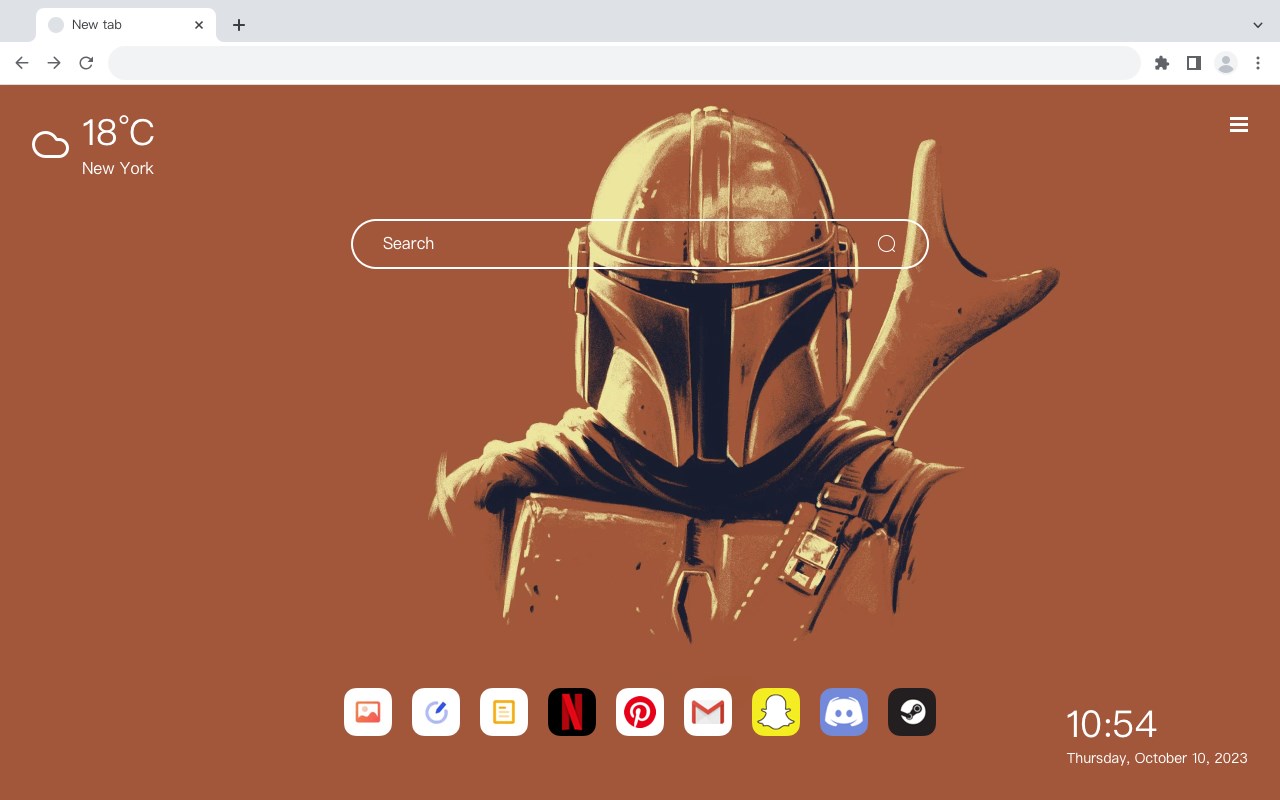Screen dimensions: 1280x800
Task: Toggle the browser side panel
Action: 1194,63
